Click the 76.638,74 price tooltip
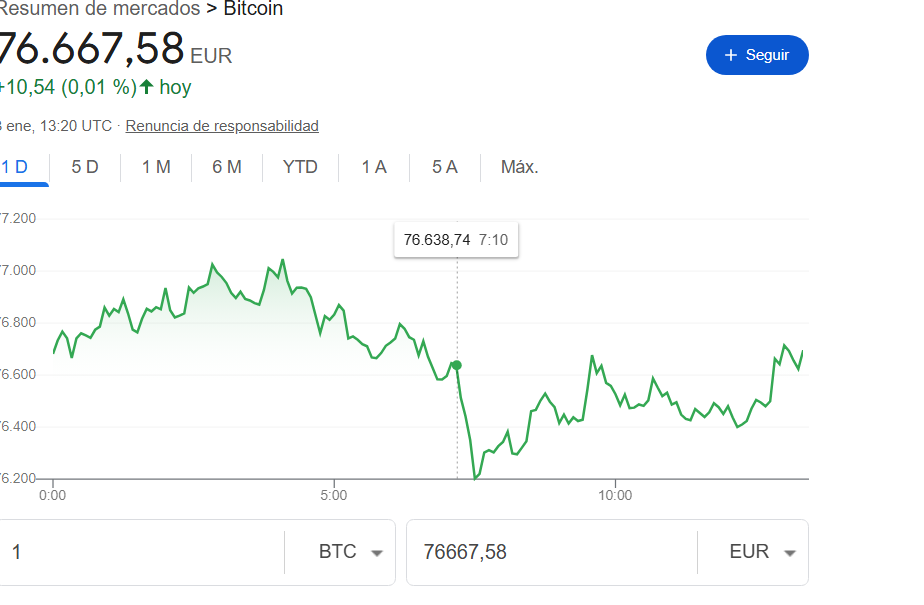Screen dimensions: 924x605 pos(456,240)
